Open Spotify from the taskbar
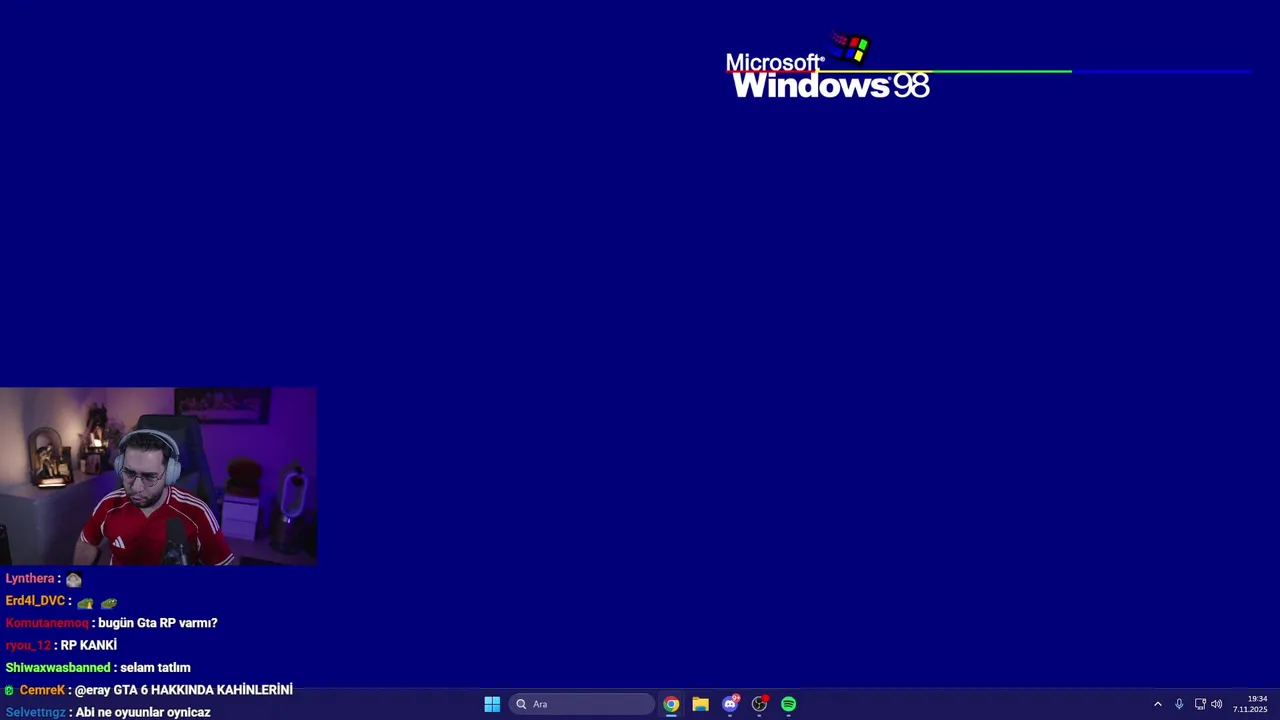The width and height of the screenshot is (1280, 720). coord(789,704)
